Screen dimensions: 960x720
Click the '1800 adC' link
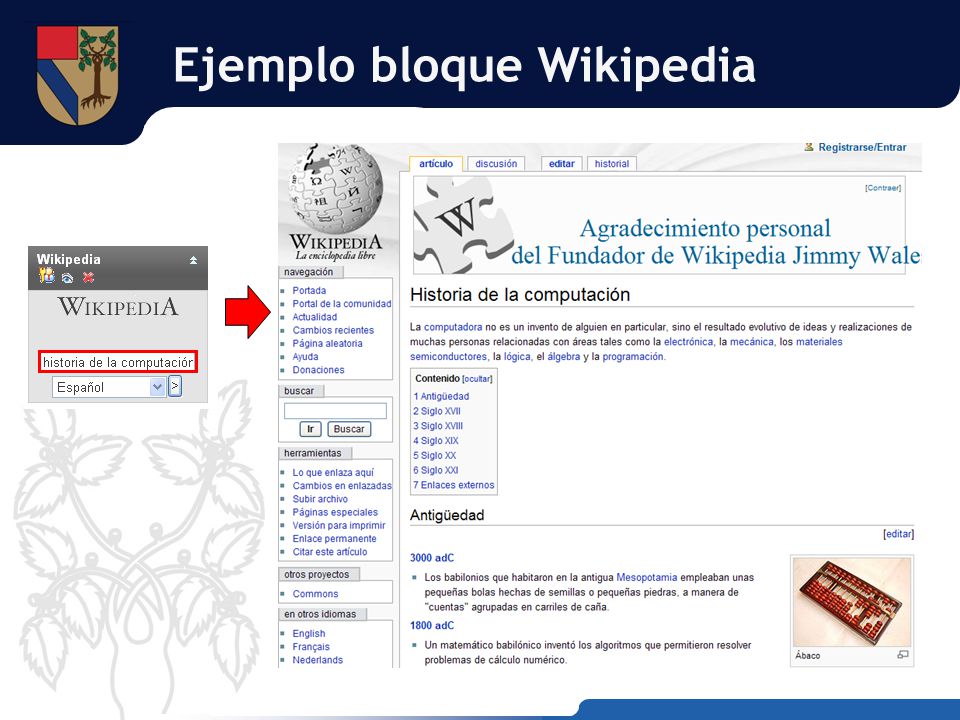(432, 625)
